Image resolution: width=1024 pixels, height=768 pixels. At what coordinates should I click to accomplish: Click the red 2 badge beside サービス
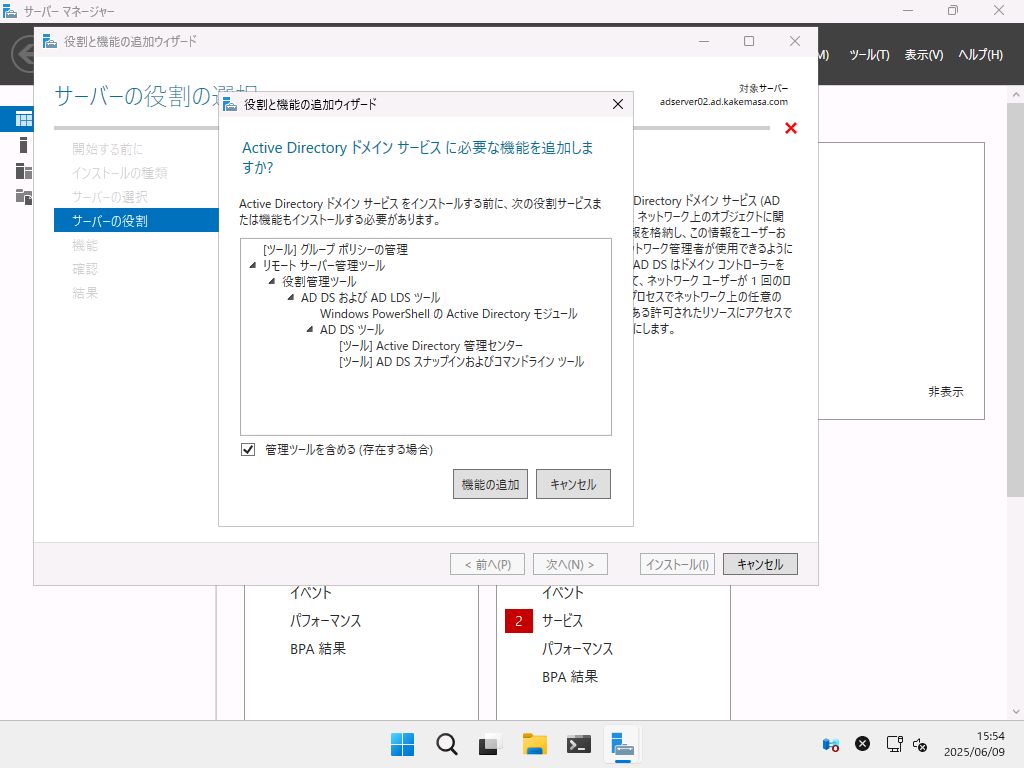(x=519, y=621)
